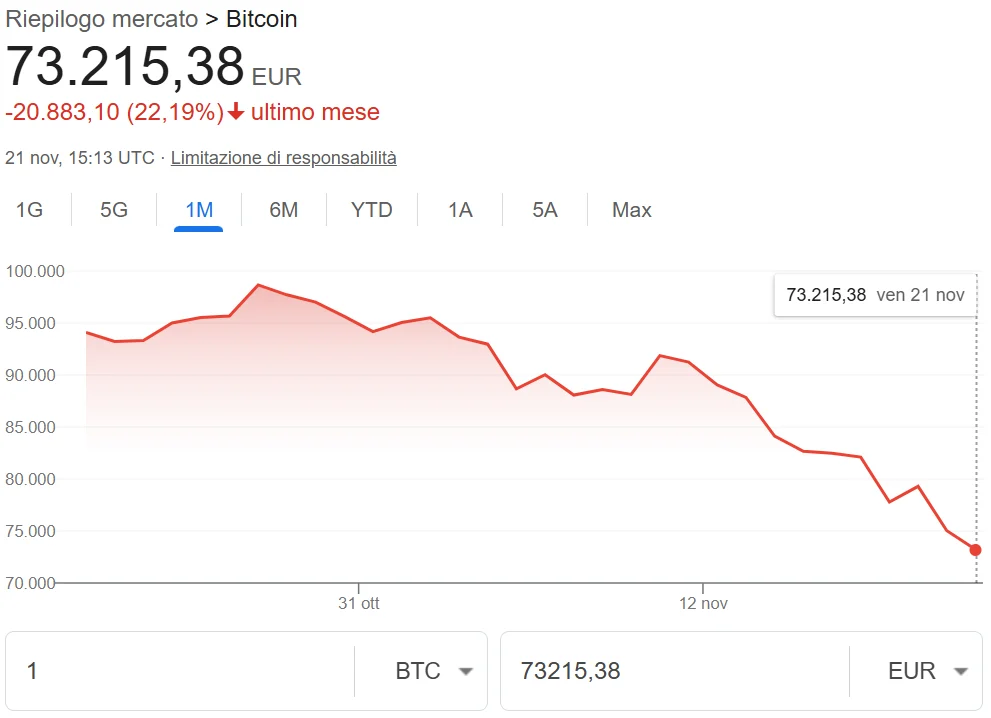Navigate to Riepilogo mercato breadcrumb

click(100, 19)
